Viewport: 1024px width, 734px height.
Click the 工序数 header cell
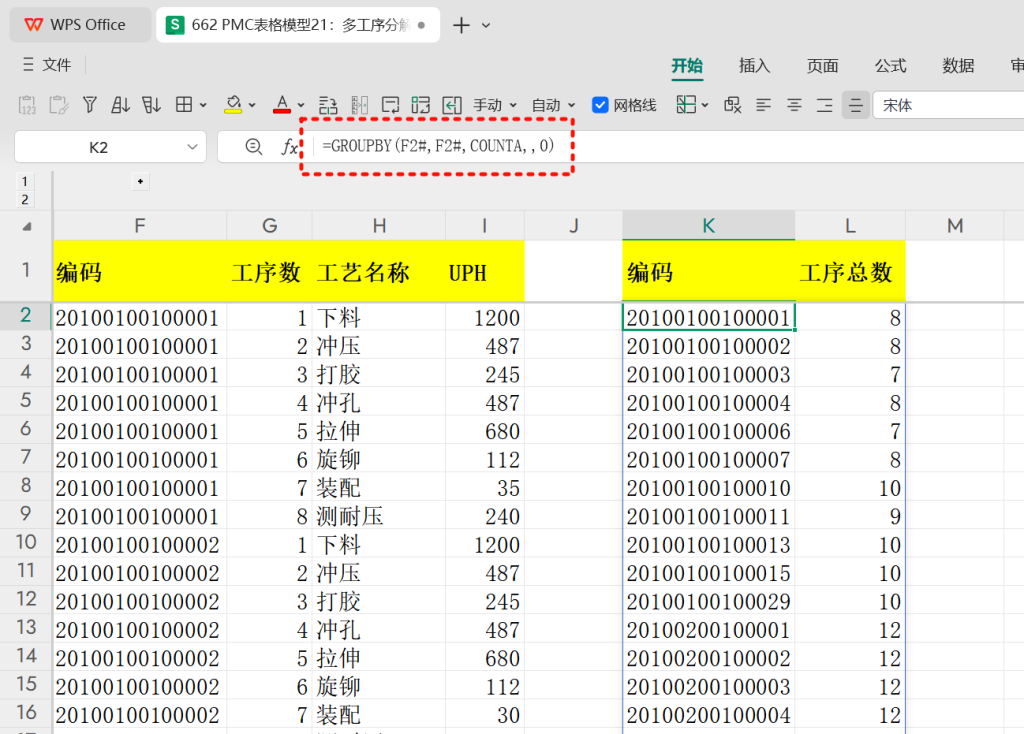(x=269, y=272)
